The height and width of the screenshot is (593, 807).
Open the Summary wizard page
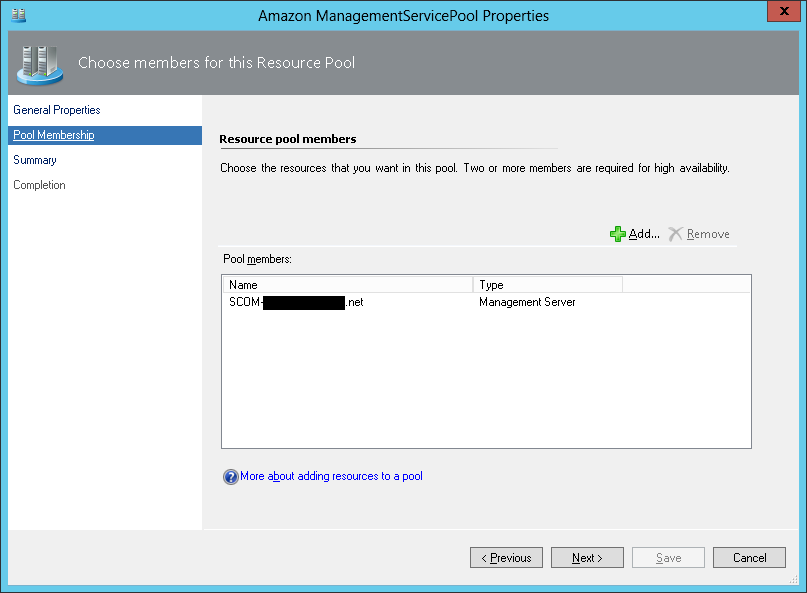pyautogui.click(x=34, y=159)
